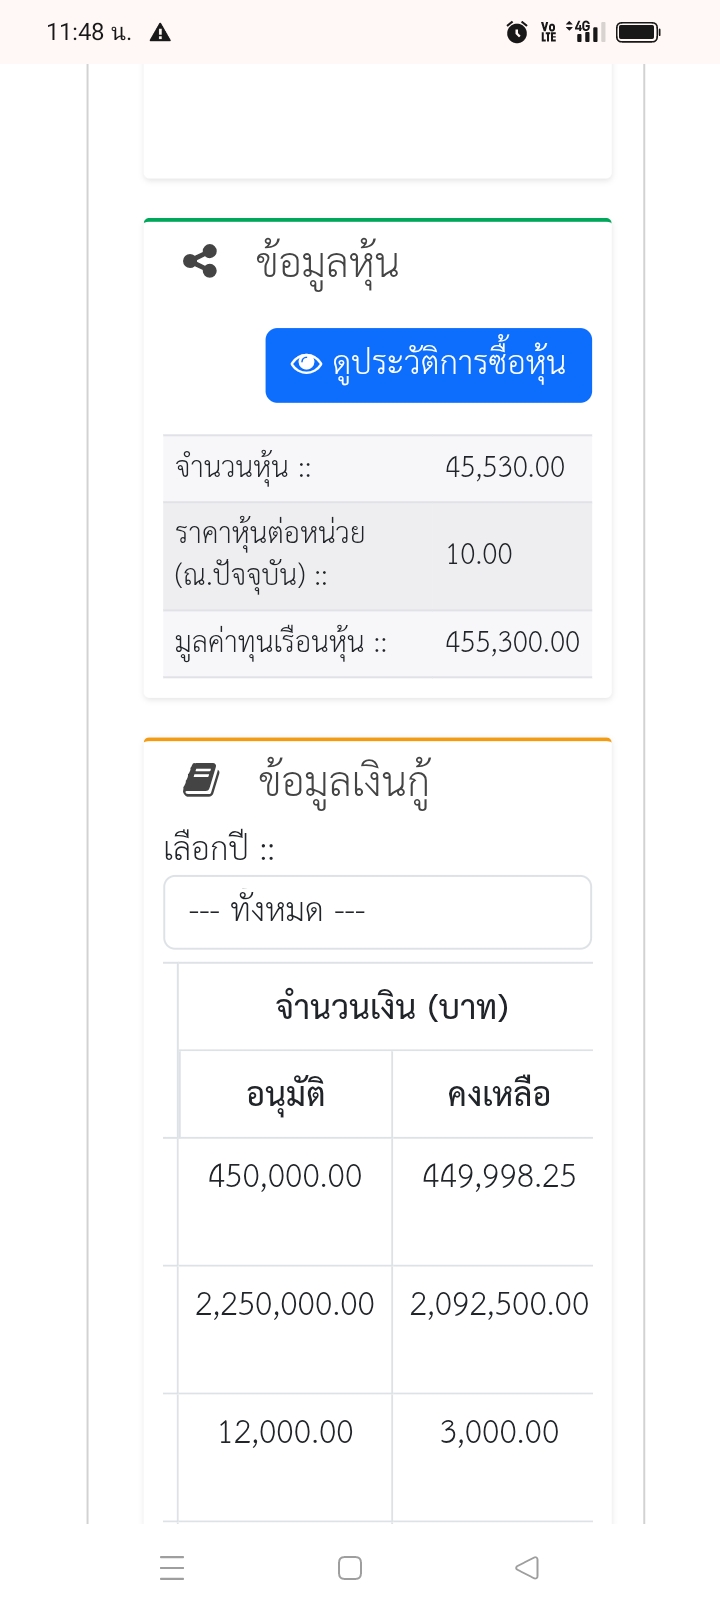Click the book icon beside ข้อมูลเงินกู้

tap(201, 780)
